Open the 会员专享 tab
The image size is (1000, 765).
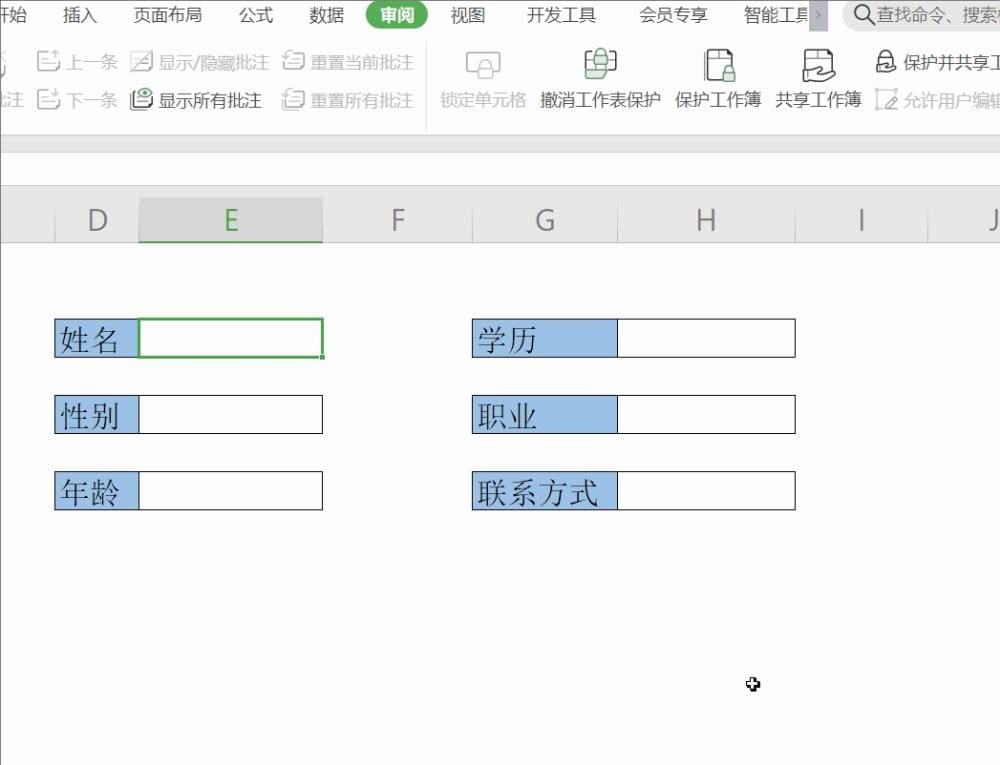[x=671, y=15]
